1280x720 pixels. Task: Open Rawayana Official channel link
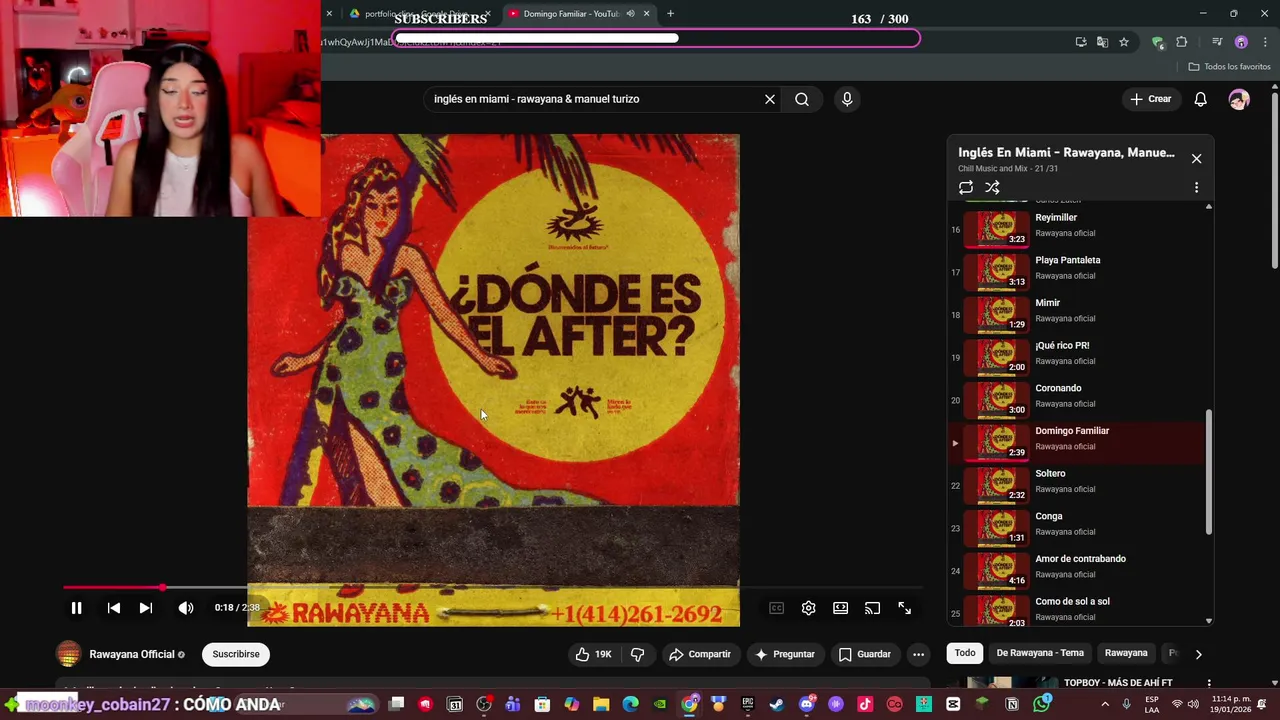coord(132,654)
